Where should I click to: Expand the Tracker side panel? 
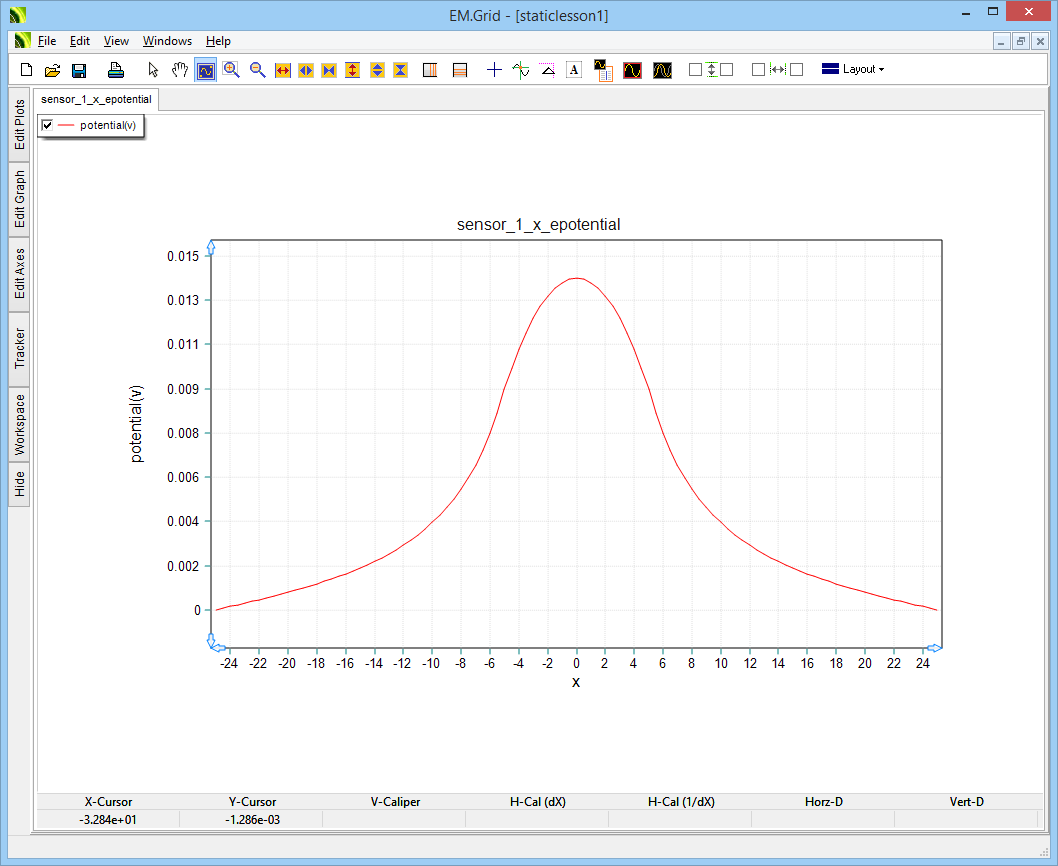[20, 348]
